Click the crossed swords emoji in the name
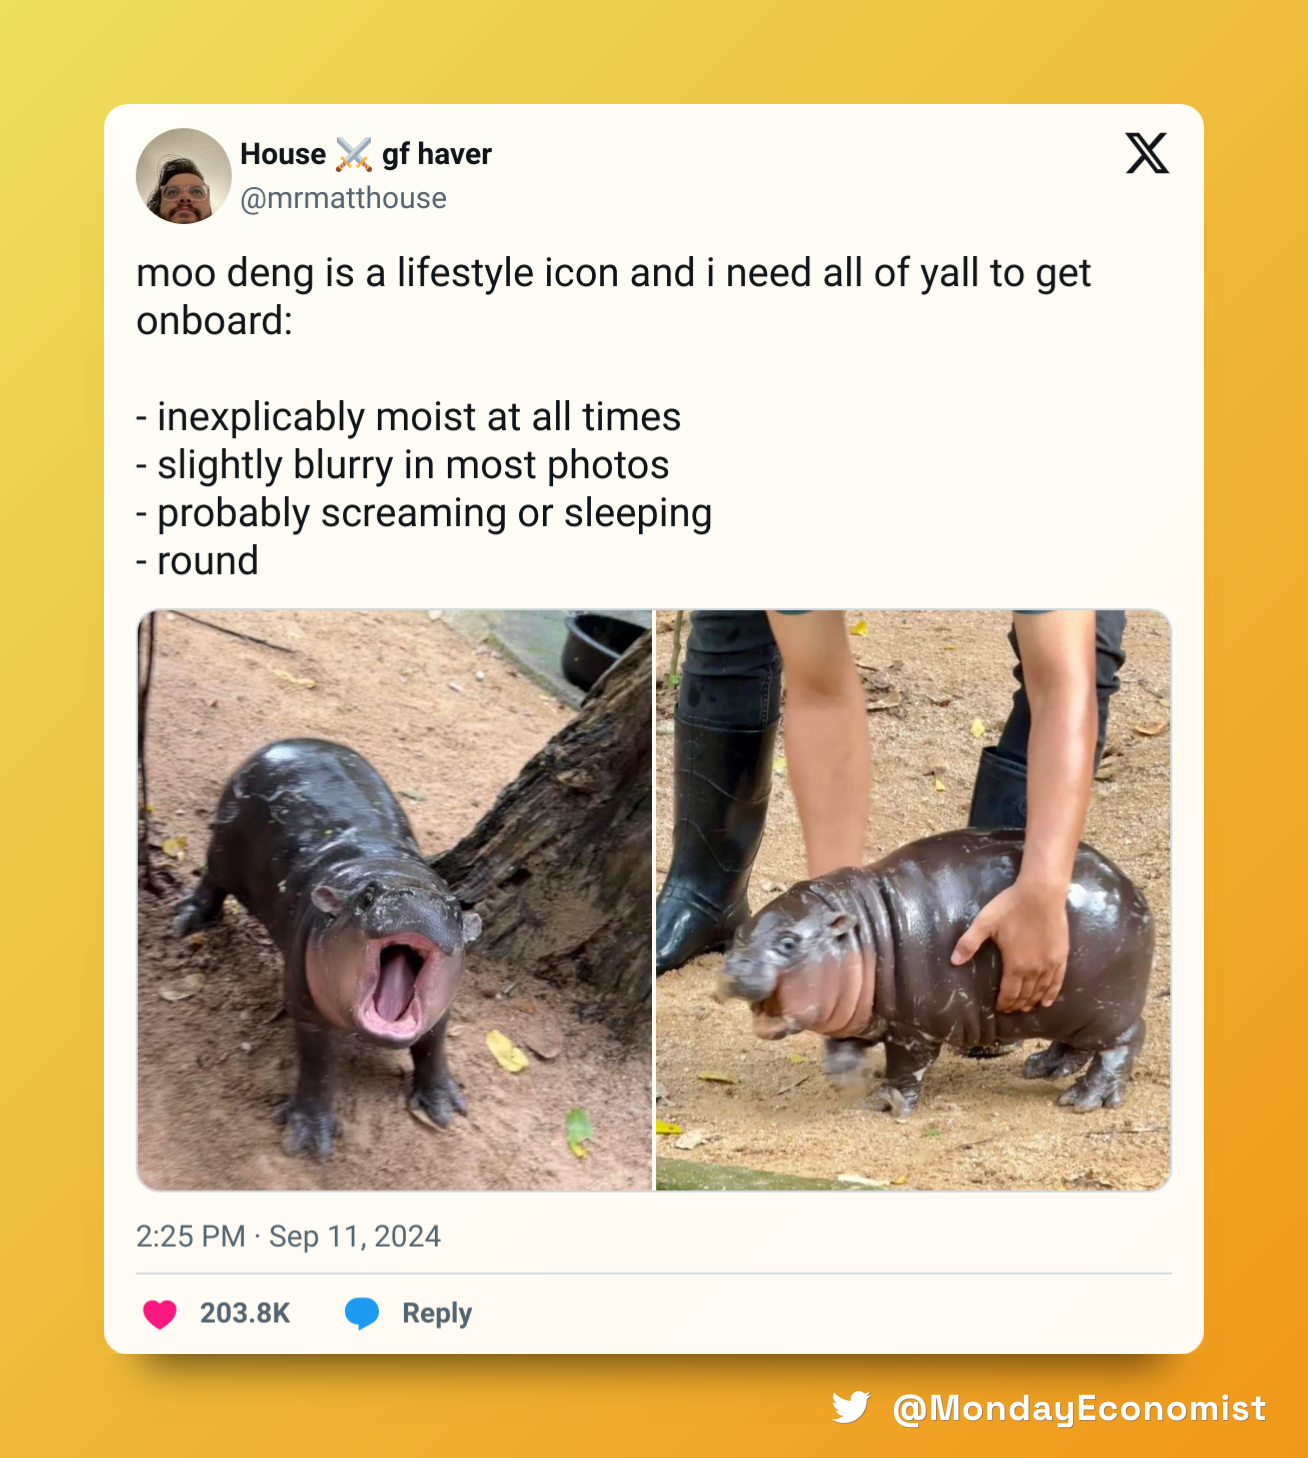 (x=354, y=154)
